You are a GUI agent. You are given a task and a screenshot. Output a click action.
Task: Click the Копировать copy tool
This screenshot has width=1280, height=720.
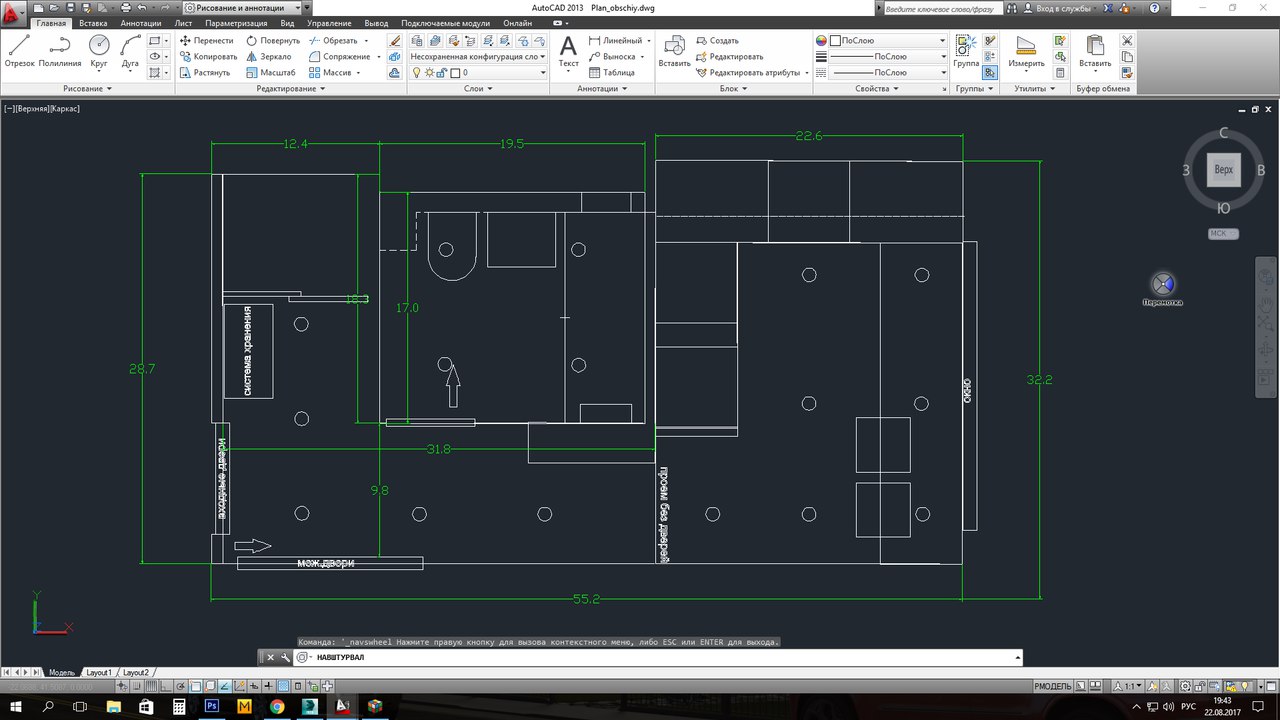[208, 57]
